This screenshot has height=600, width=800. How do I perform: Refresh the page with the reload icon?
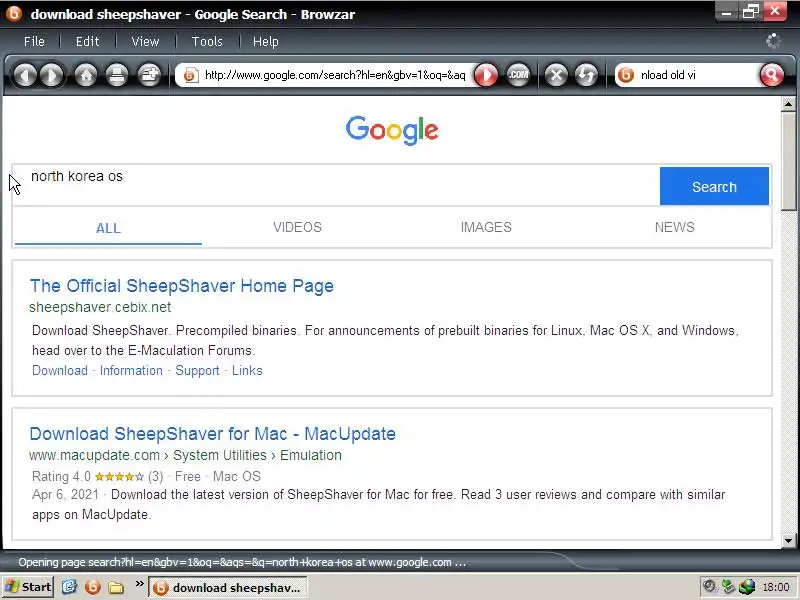click(586, 76)
